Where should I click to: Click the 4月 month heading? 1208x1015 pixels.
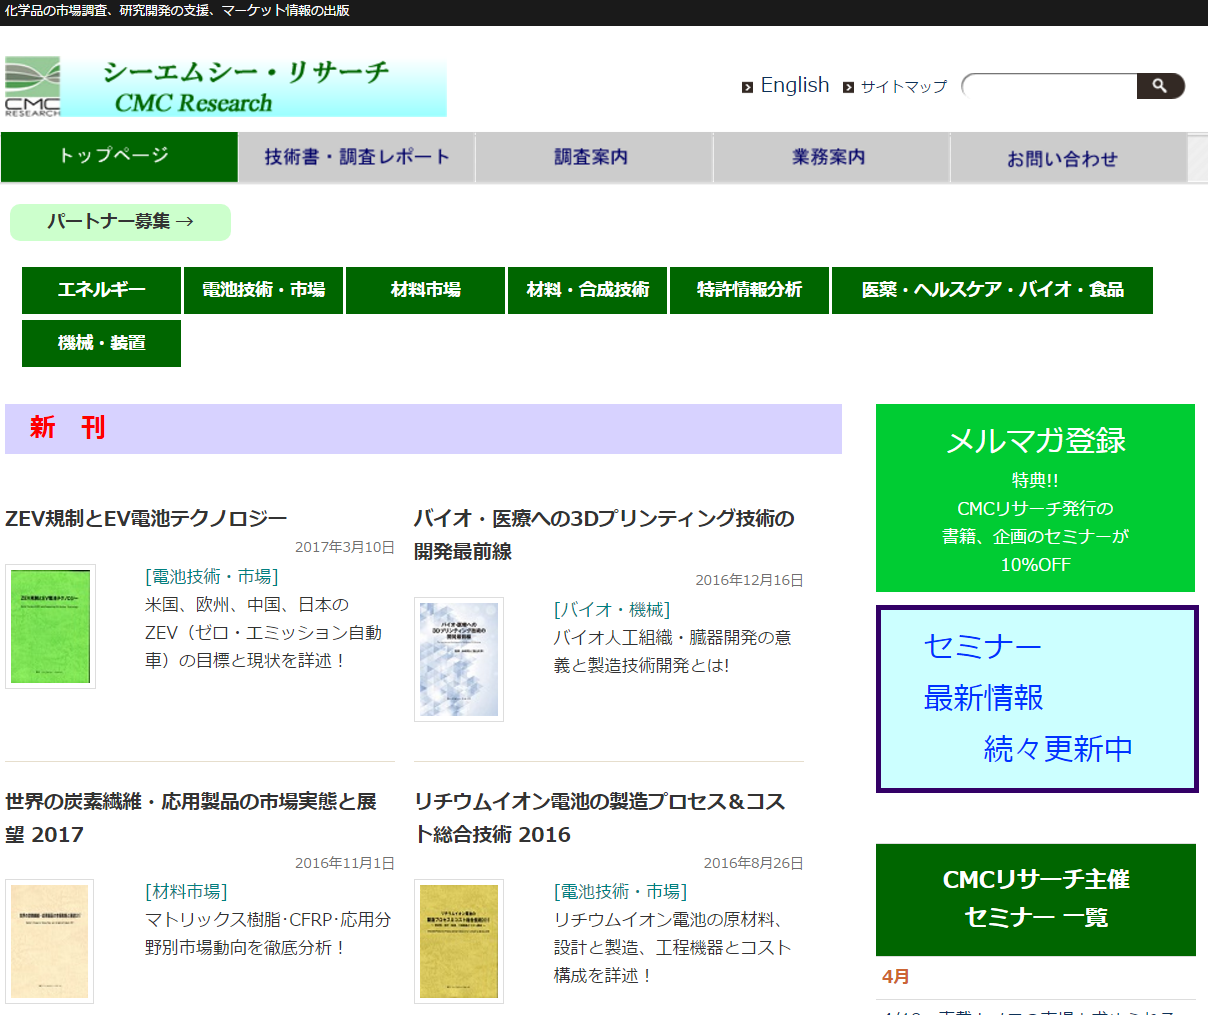click(x=896, y=977)
